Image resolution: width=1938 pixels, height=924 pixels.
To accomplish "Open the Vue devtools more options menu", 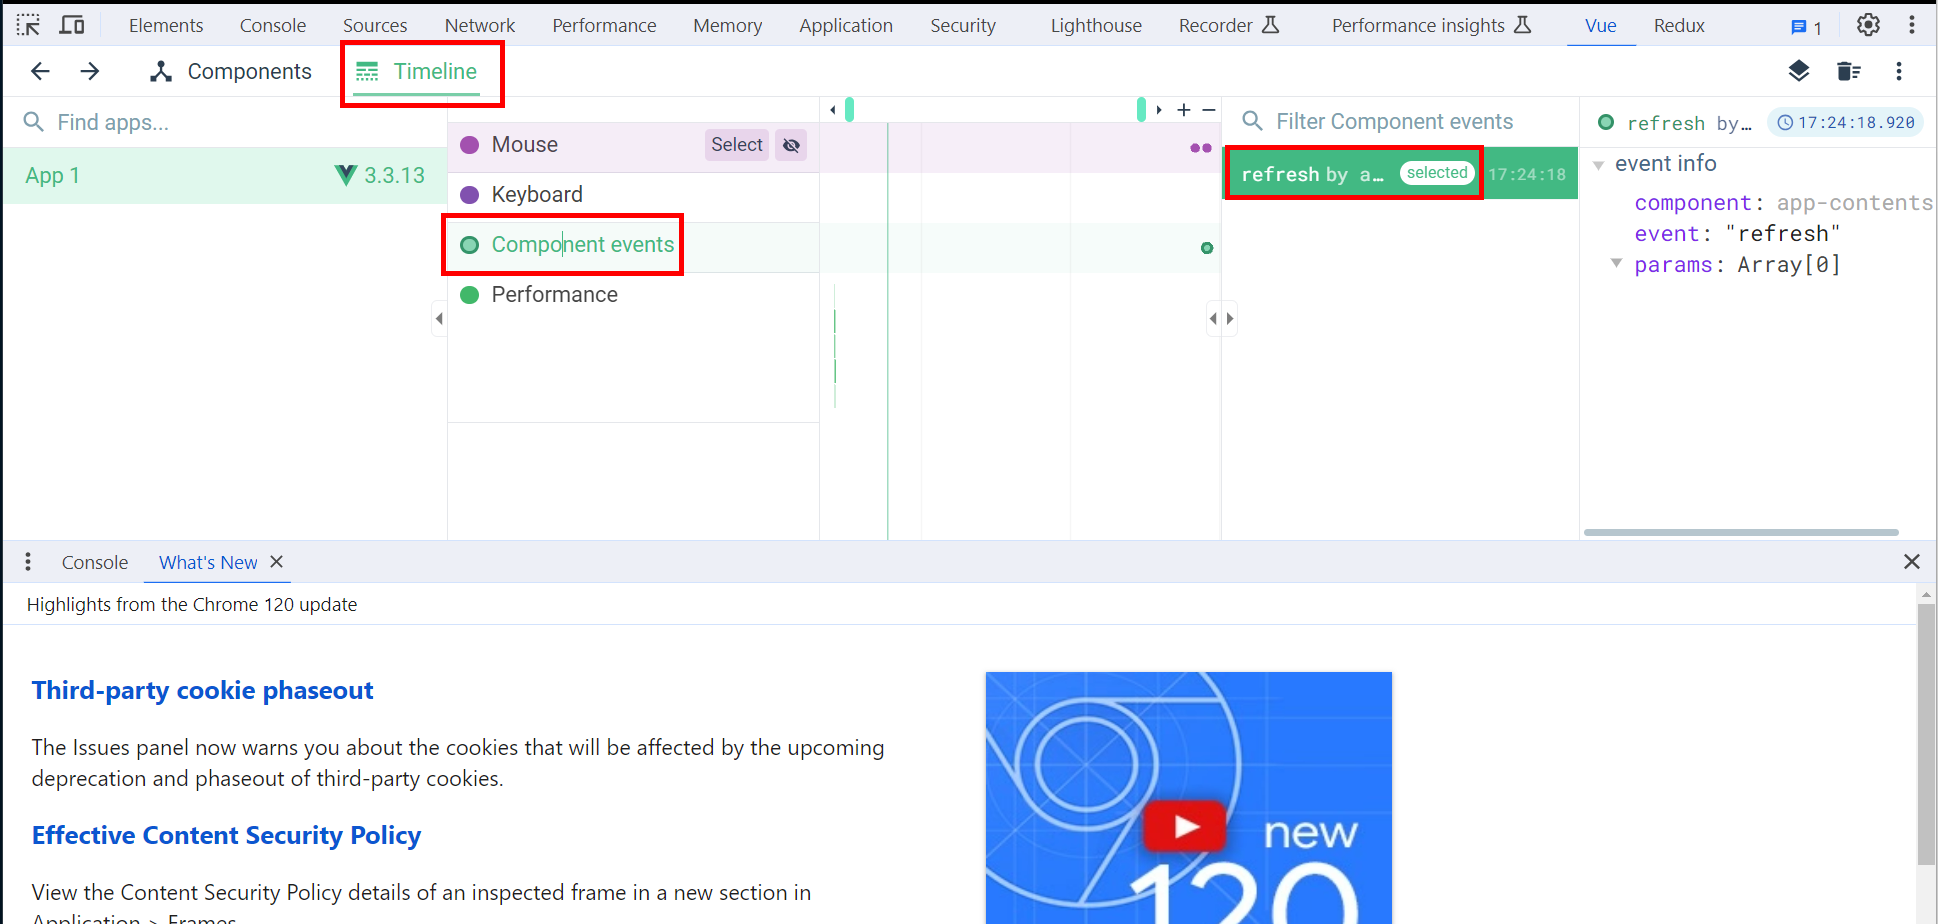I will coord(1899,71).
